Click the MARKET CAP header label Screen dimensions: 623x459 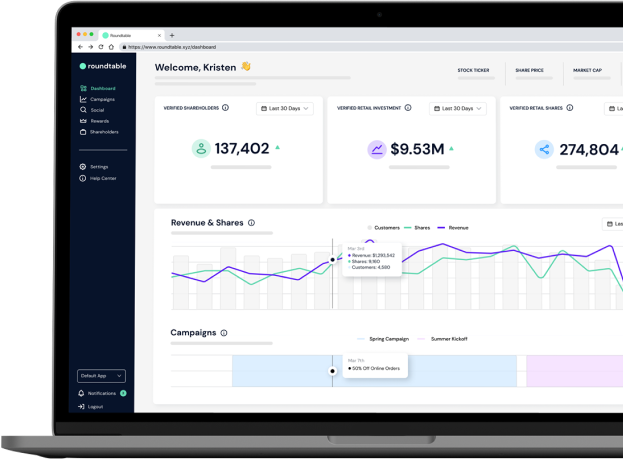[x=587, y=70]
